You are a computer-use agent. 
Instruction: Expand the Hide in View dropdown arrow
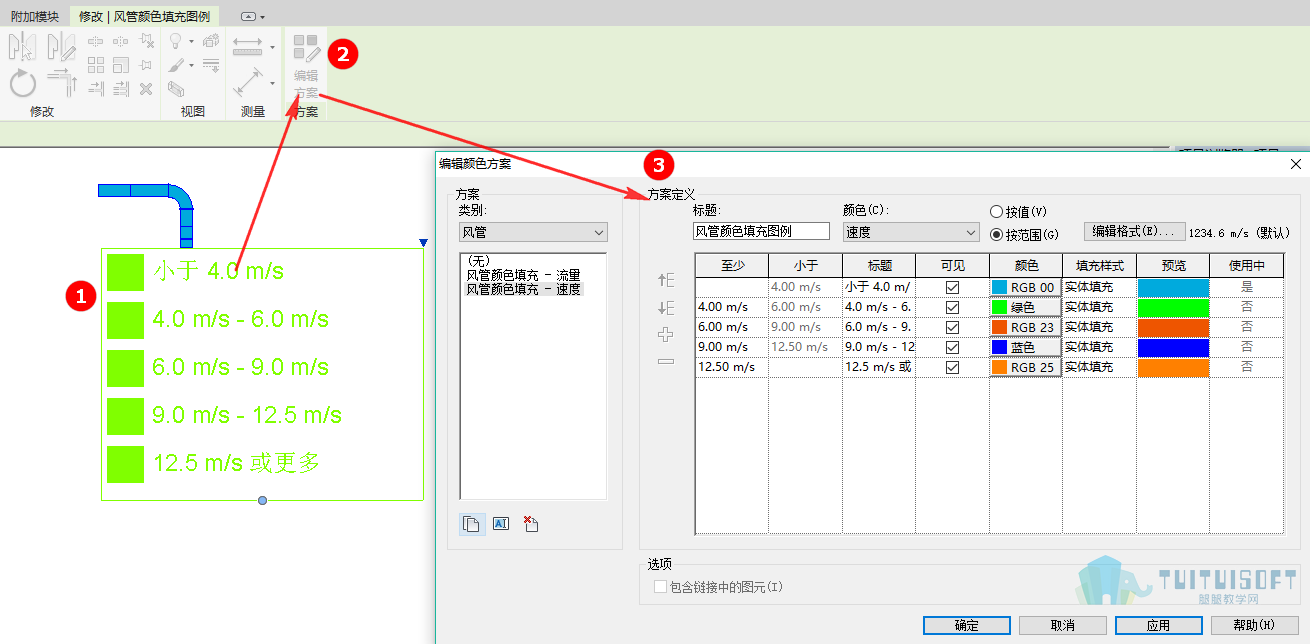click(190, 41)
